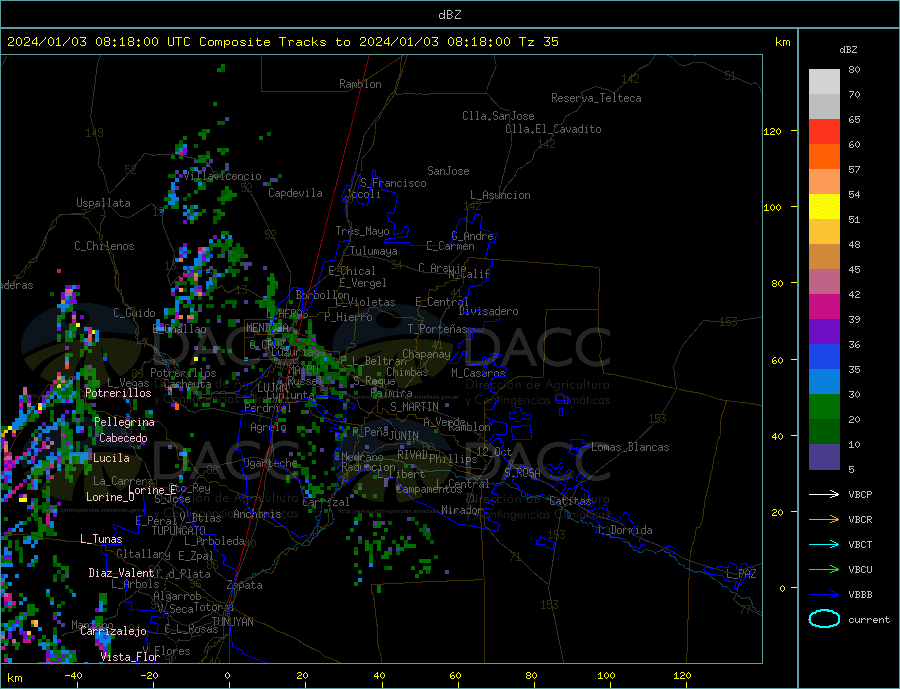This screenshot has width=900, height=689.
Task: Click the 'dBZ' title at the top
Action: (449, 15)
